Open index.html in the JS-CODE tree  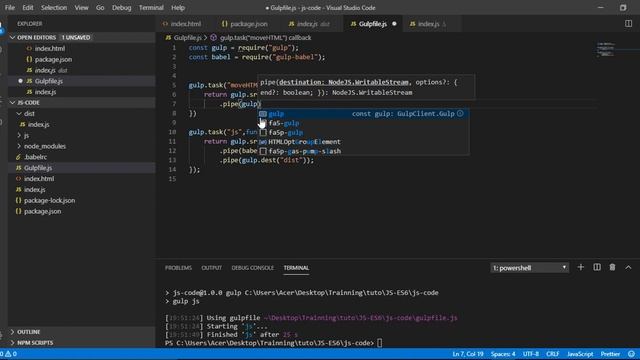pos(82,179)
